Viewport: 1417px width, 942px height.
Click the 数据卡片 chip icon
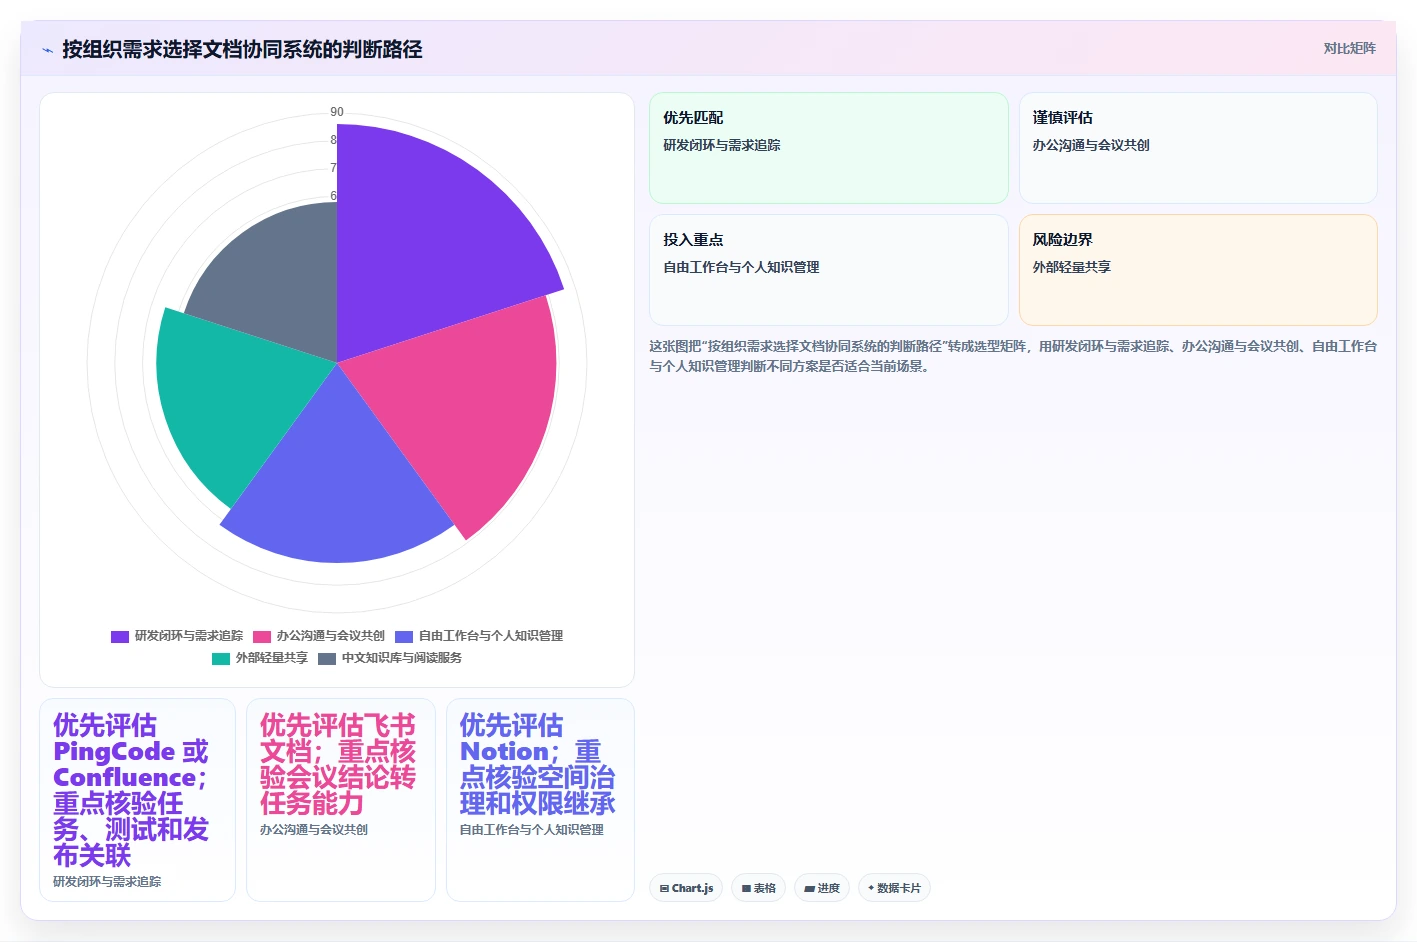point(871,888)
